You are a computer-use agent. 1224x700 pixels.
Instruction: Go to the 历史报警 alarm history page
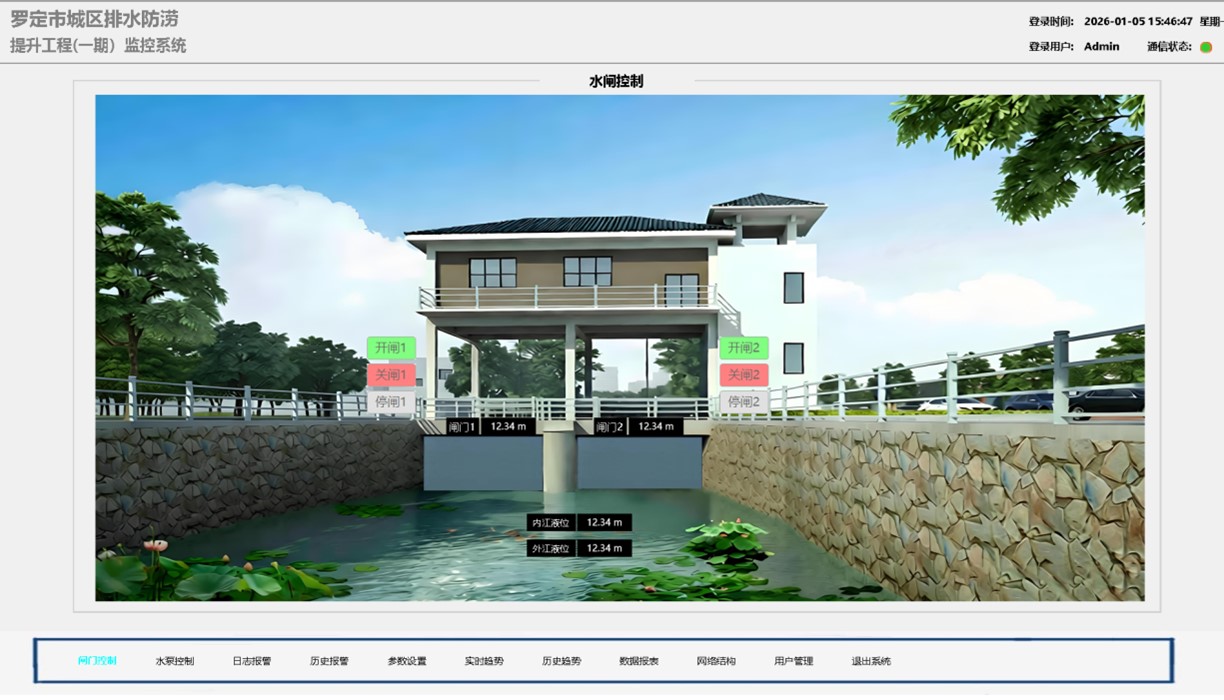pyautogui.click(x=329, y=661)
